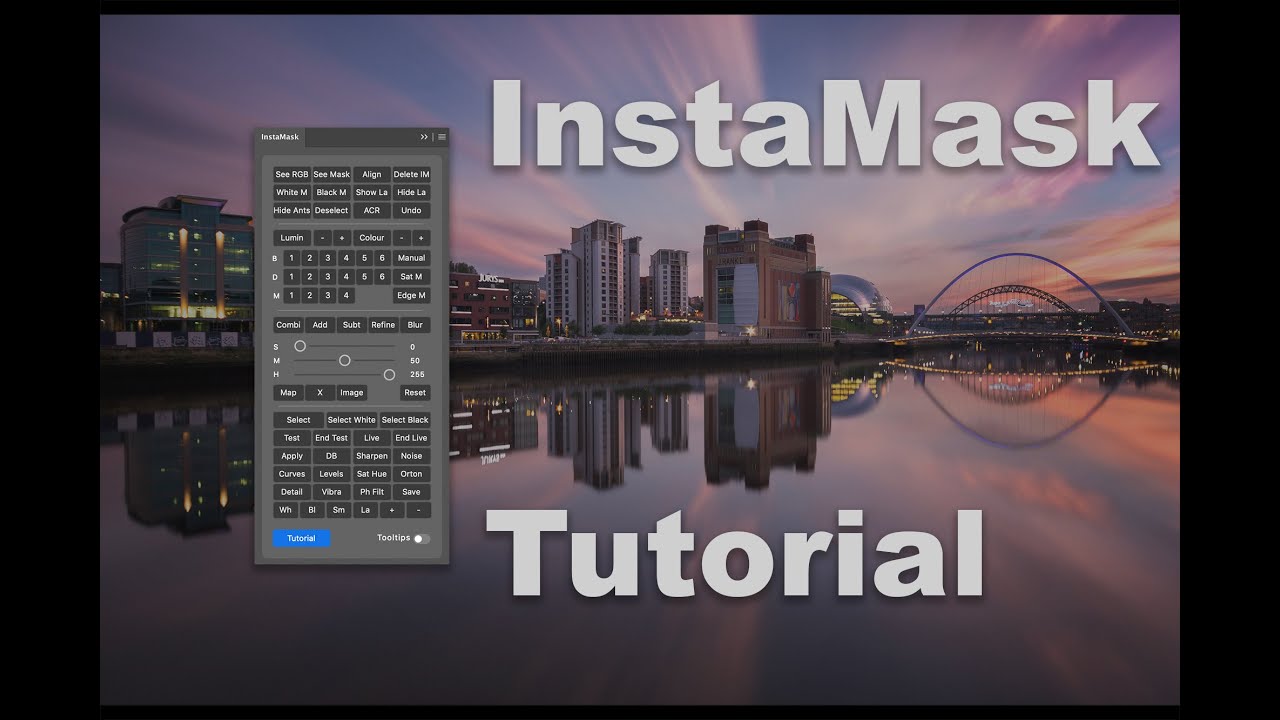Reset the sliders with the Reset button
Screen dimensions: 1280x720
point(415,393)
